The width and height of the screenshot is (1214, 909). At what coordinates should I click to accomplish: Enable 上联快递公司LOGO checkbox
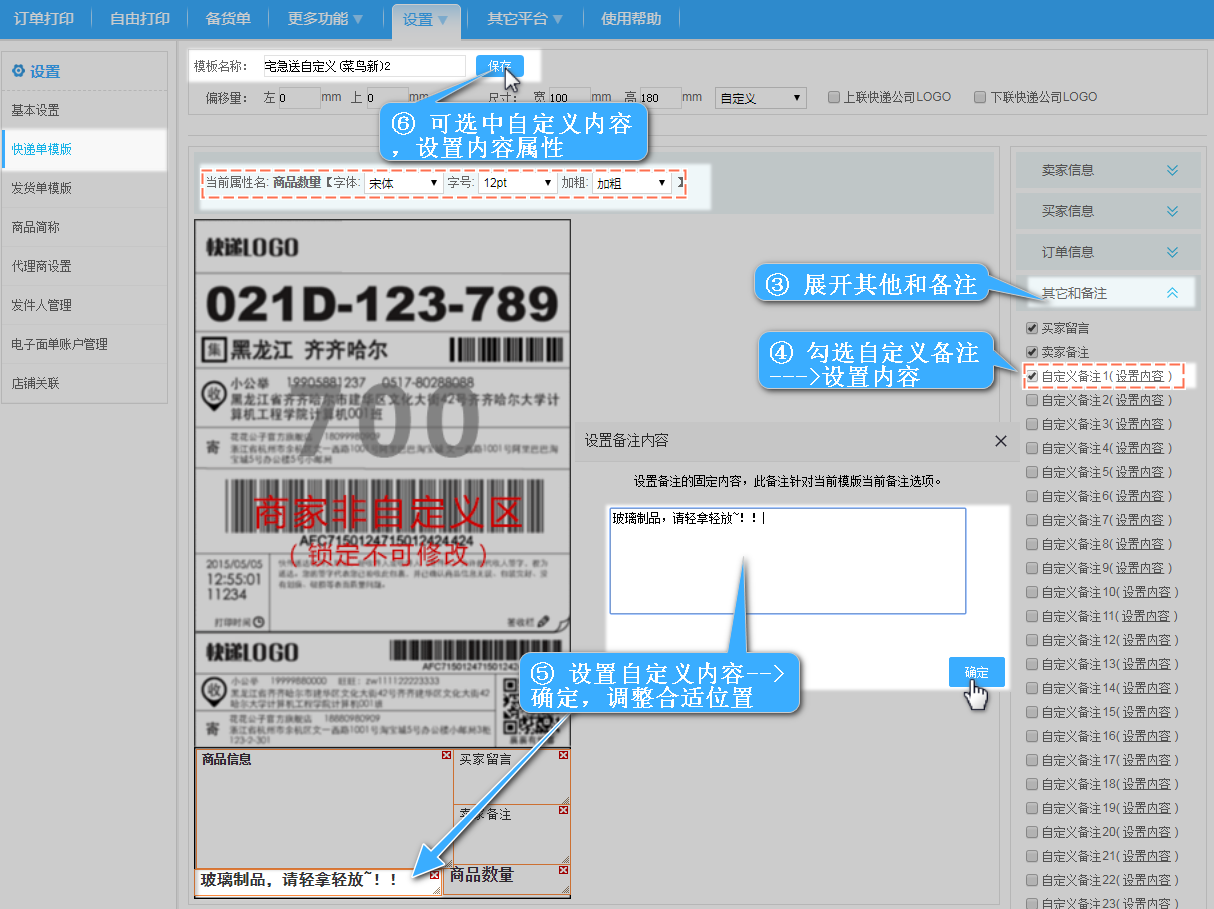point(834,97)
